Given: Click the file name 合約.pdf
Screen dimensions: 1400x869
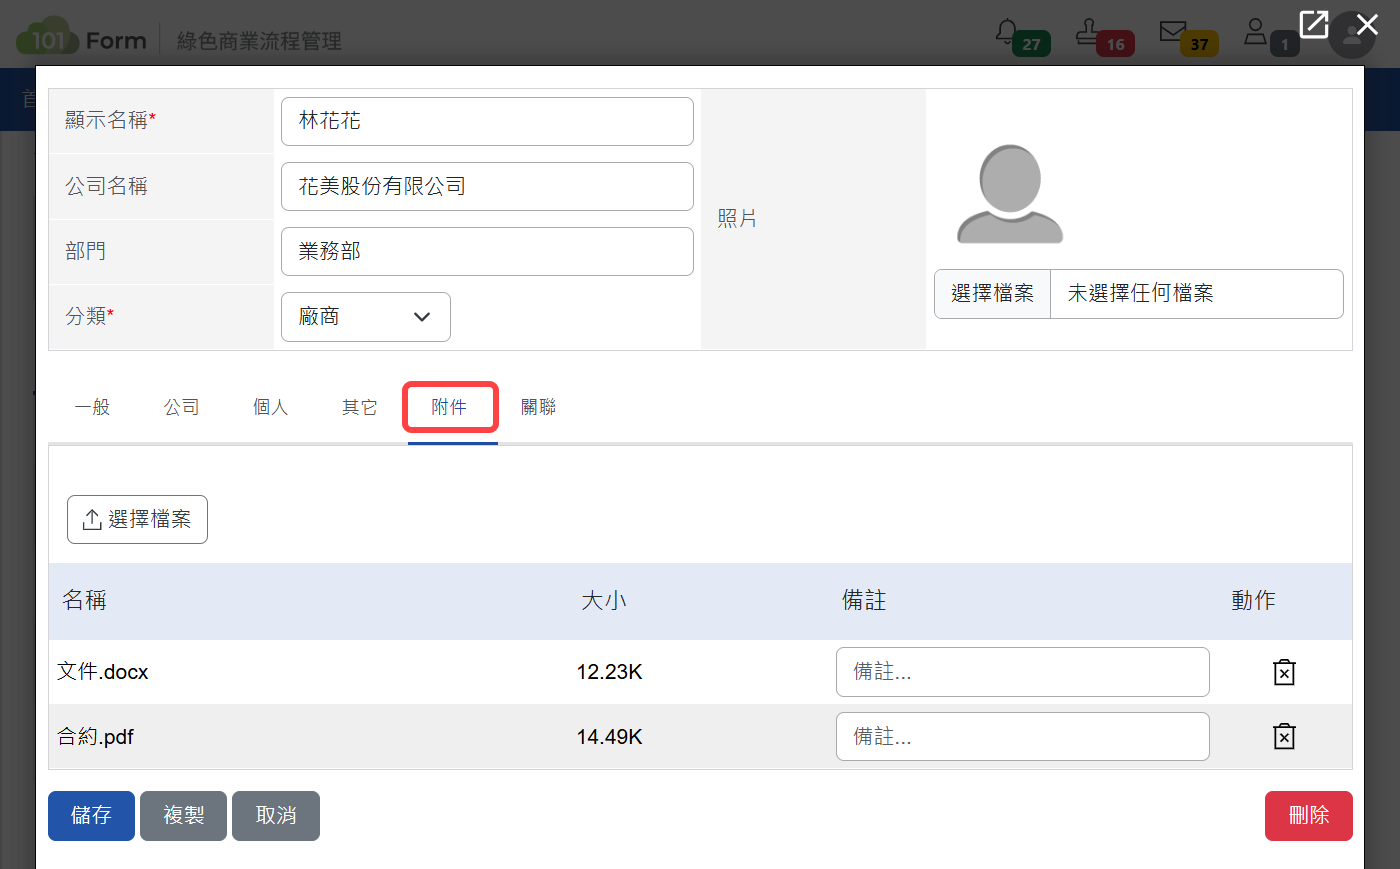Looking at the screenshot, I should 96,737.
